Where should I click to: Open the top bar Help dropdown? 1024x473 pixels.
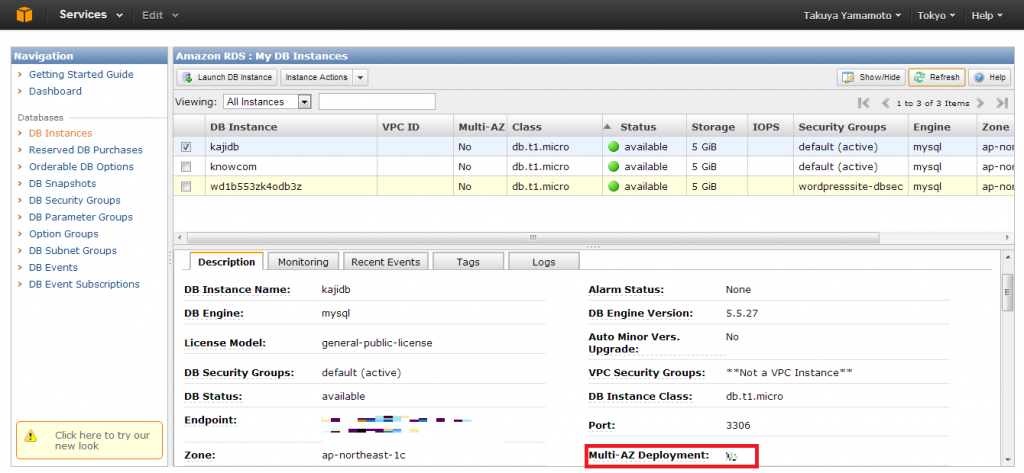pyautogui.click(x=987, y=15)
